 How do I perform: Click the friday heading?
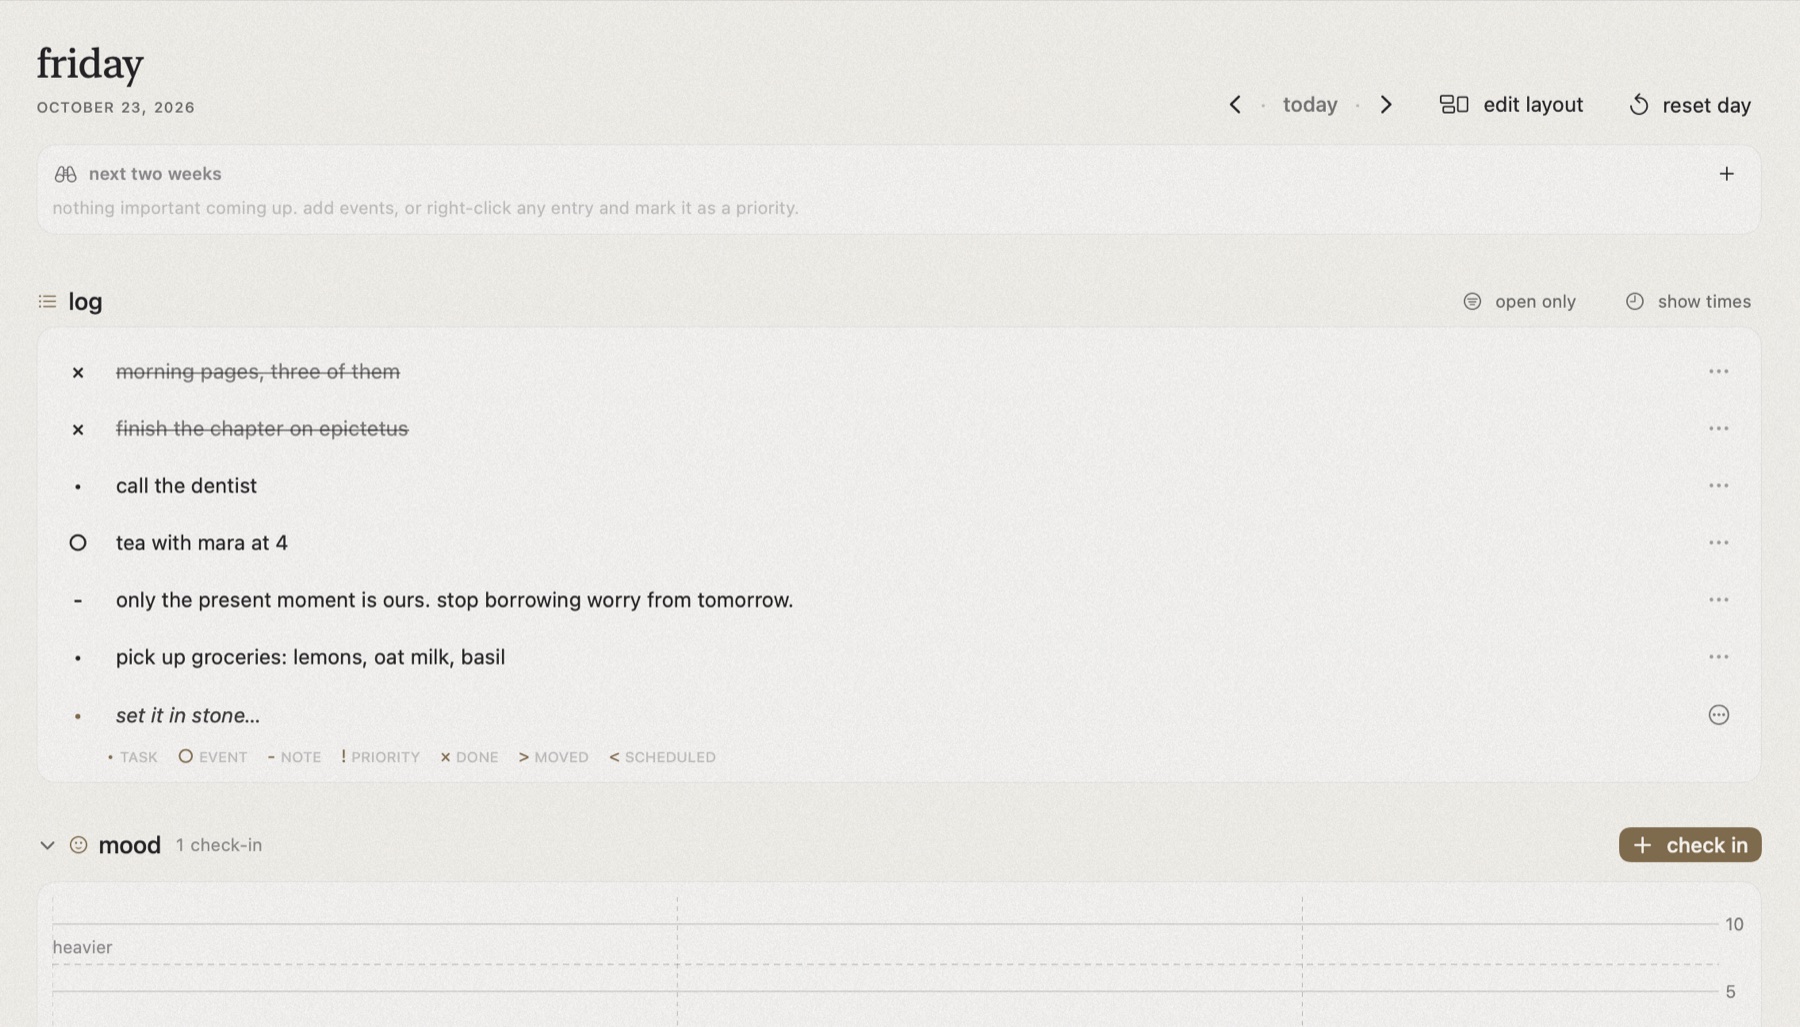[x=90, y=63]
